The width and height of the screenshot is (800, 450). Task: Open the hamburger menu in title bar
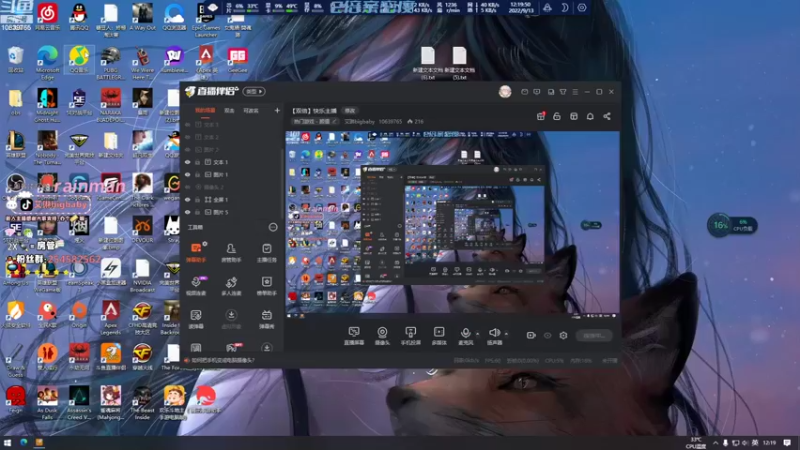[x=575, y=92]
